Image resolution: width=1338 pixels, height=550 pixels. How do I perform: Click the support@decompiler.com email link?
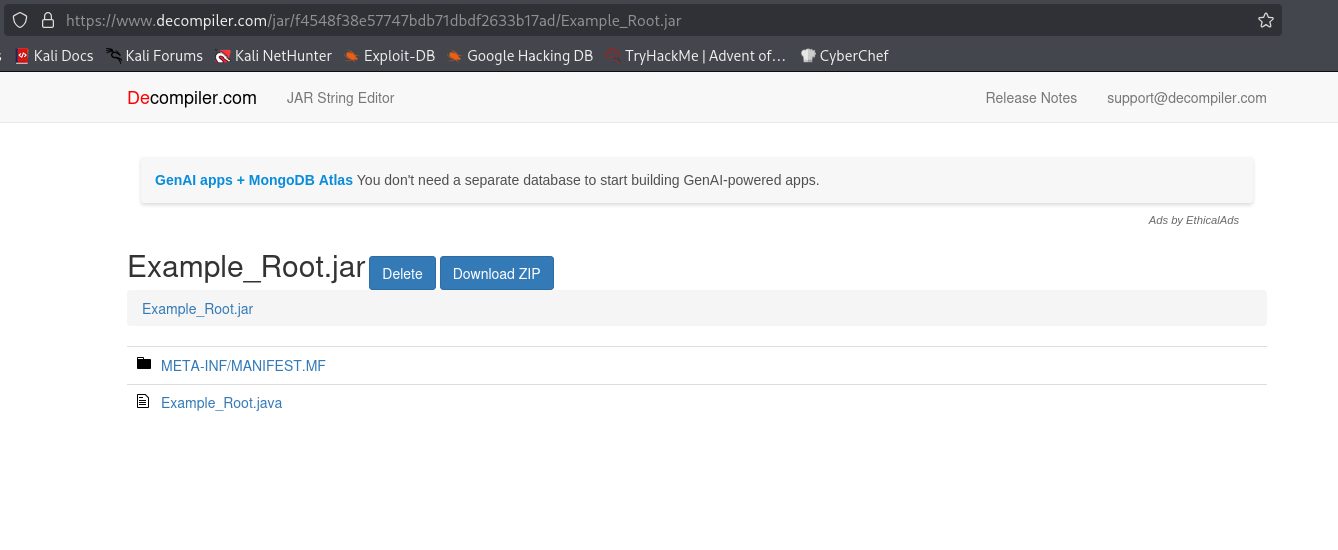1186,98
